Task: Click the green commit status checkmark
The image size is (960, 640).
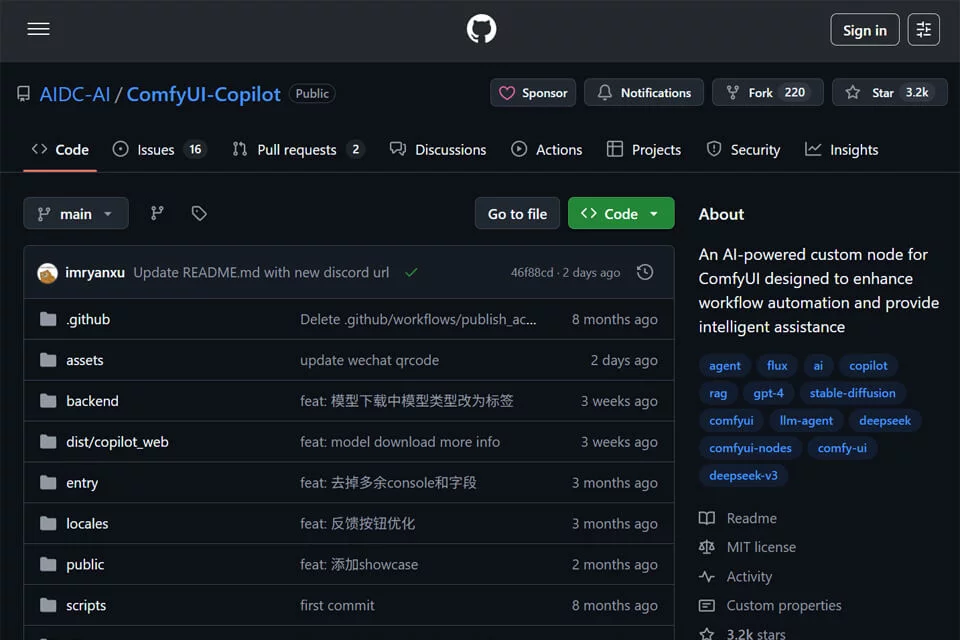Action: 411,272
